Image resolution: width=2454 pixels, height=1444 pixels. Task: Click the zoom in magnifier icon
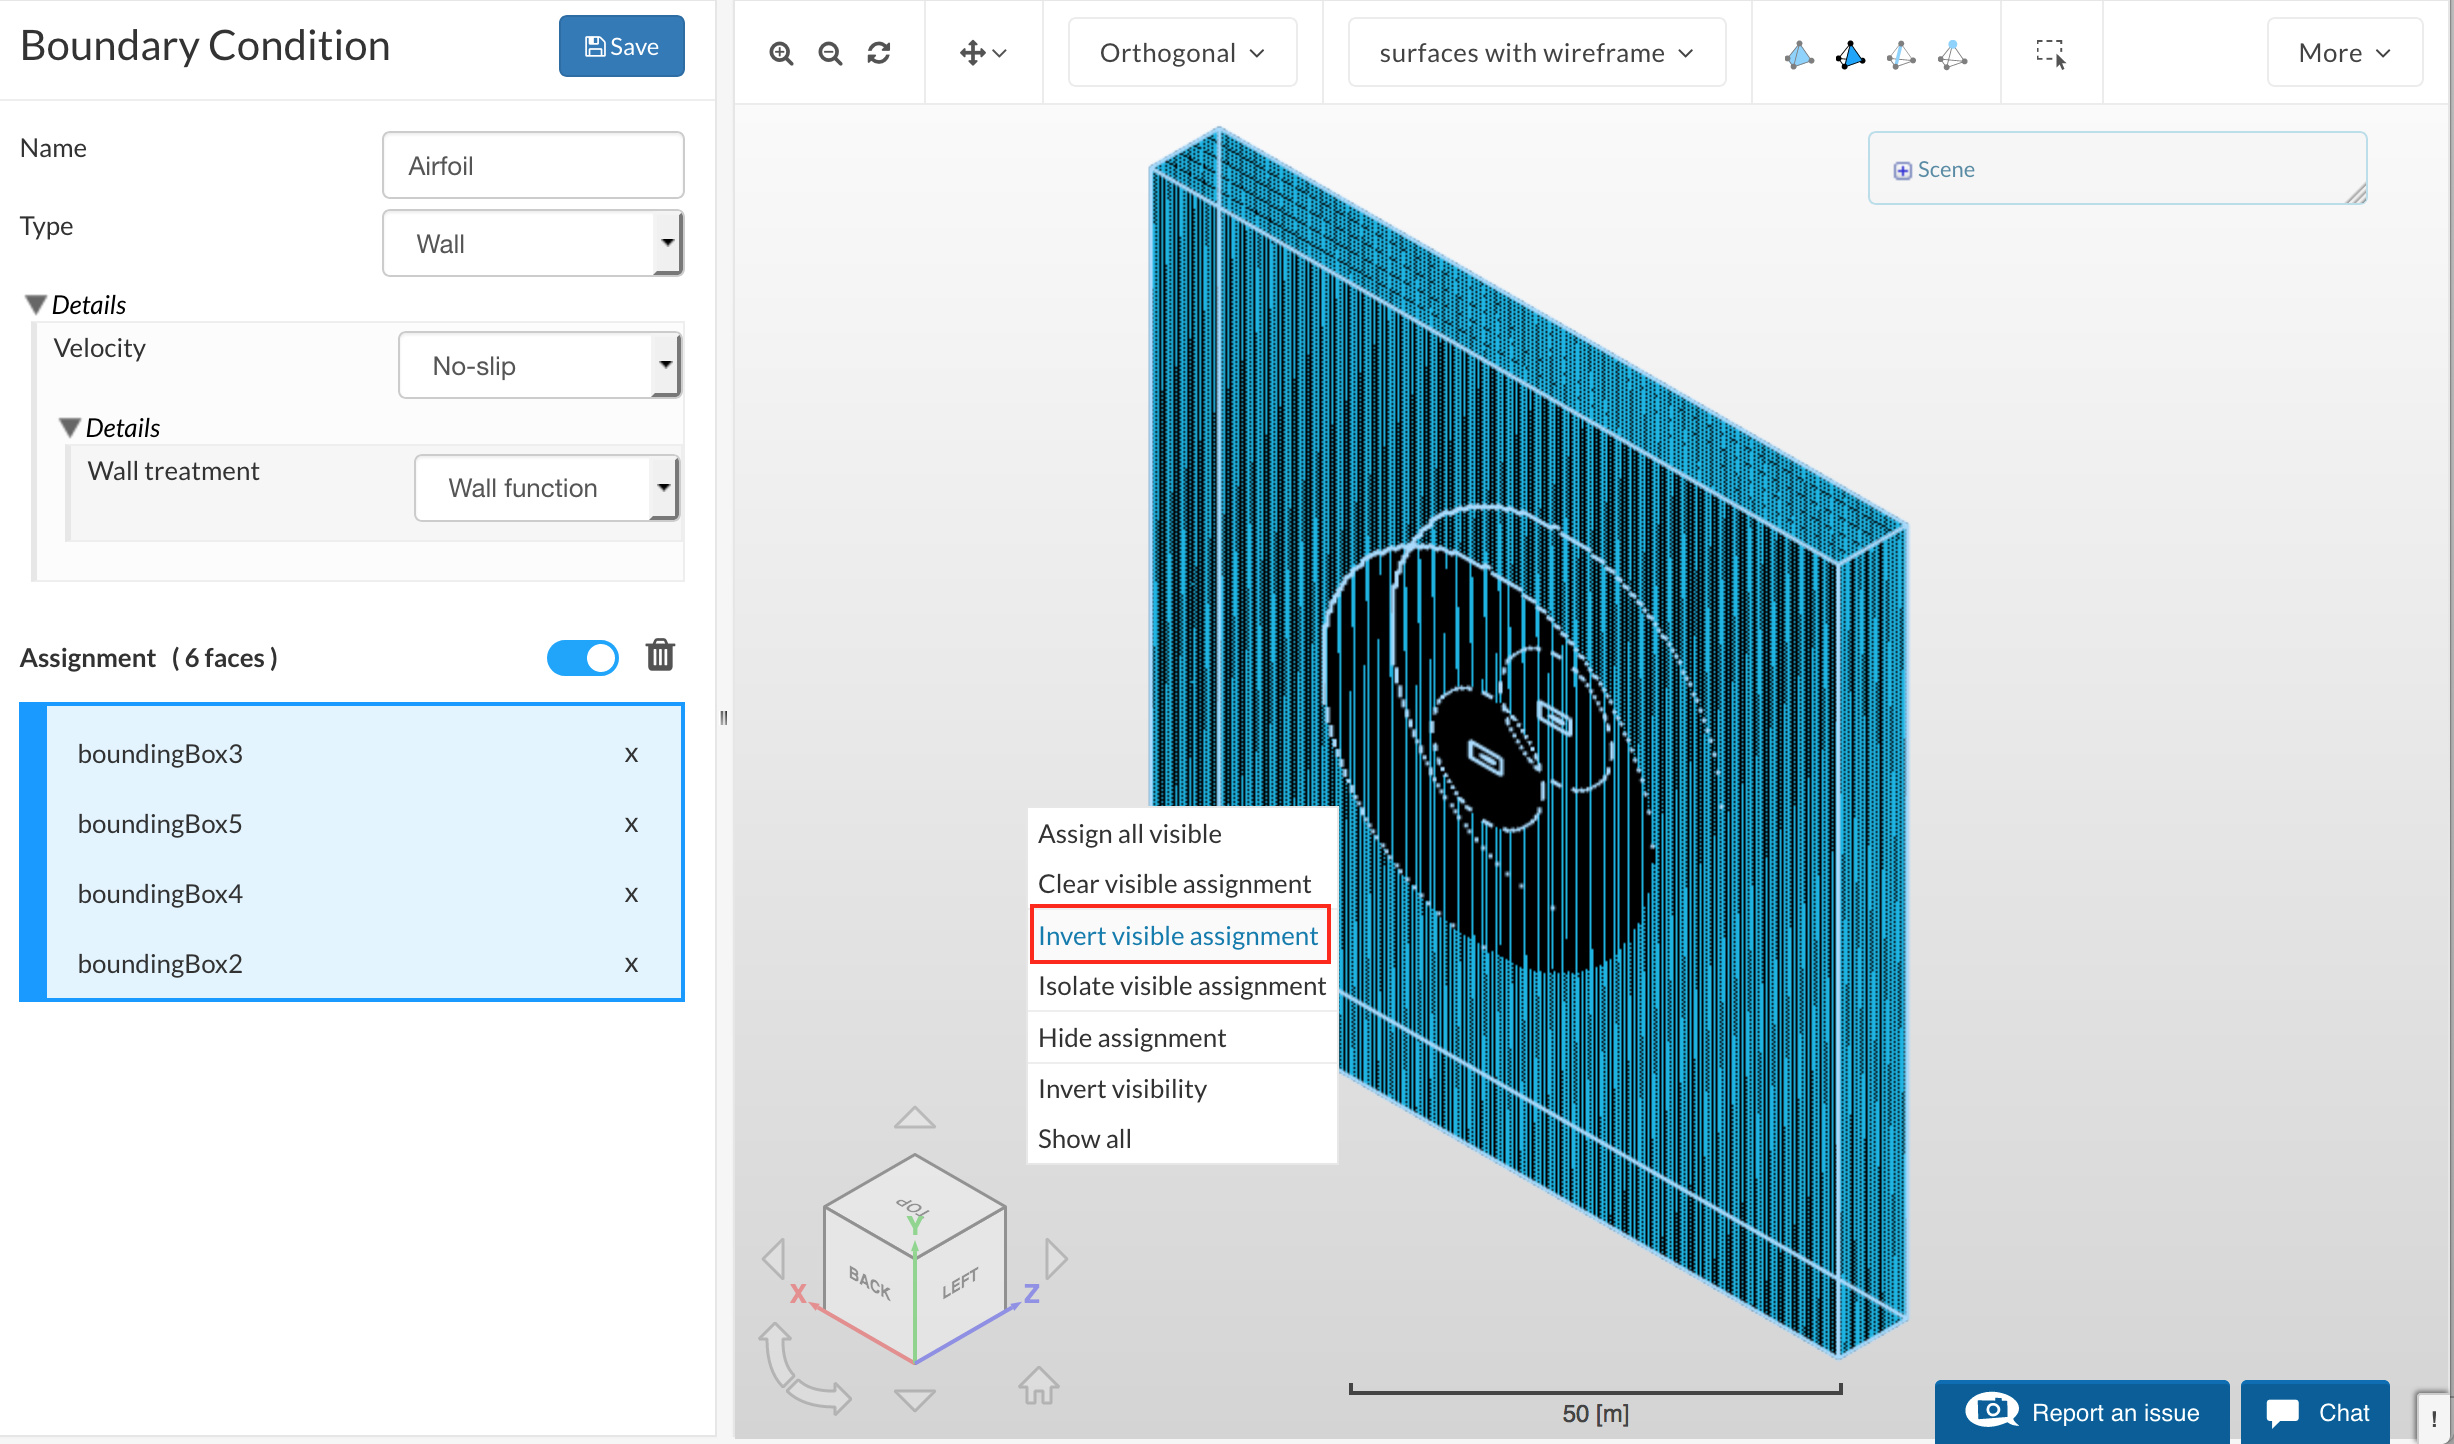781,53
